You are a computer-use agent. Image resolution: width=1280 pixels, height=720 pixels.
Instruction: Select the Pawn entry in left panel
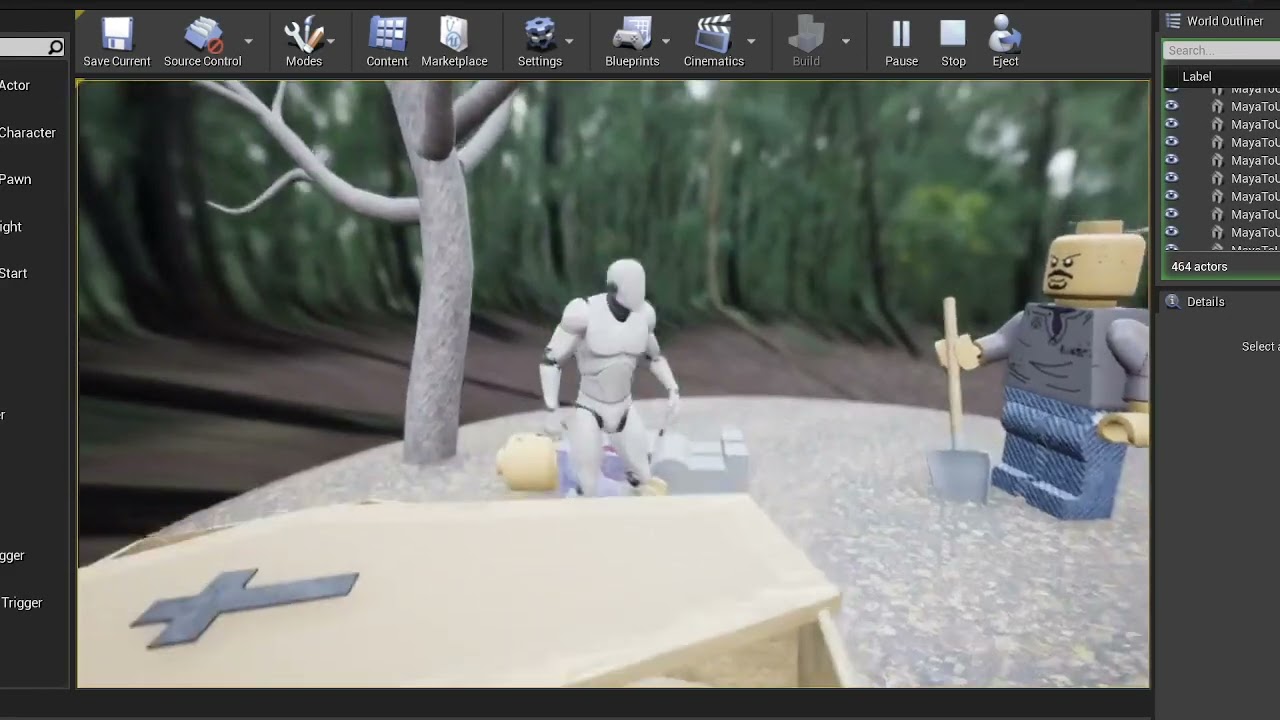(x=16, y=179)
